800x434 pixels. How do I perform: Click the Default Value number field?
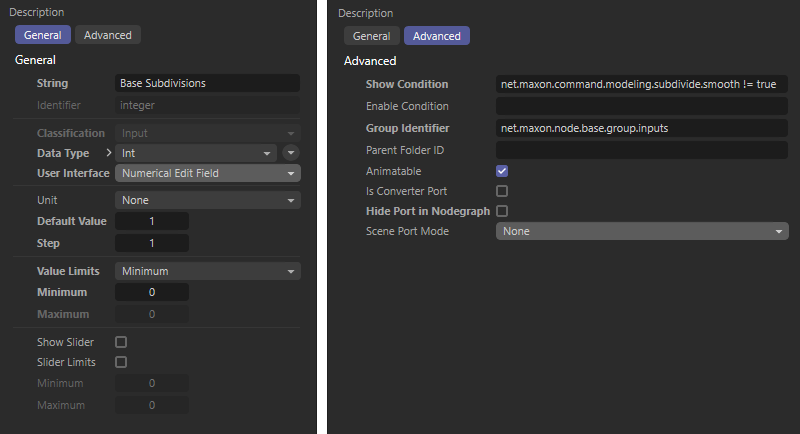pos(152,221)
